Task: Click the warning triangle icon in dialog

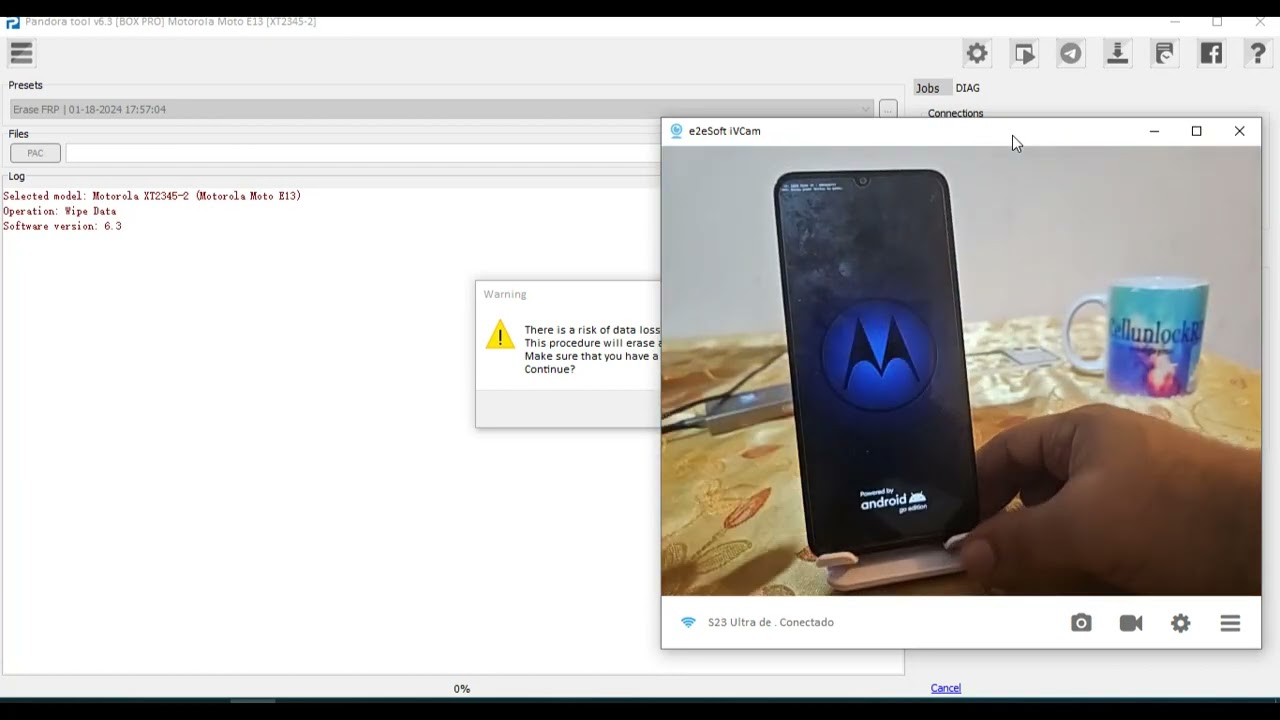Action: [x=500, y=335]
